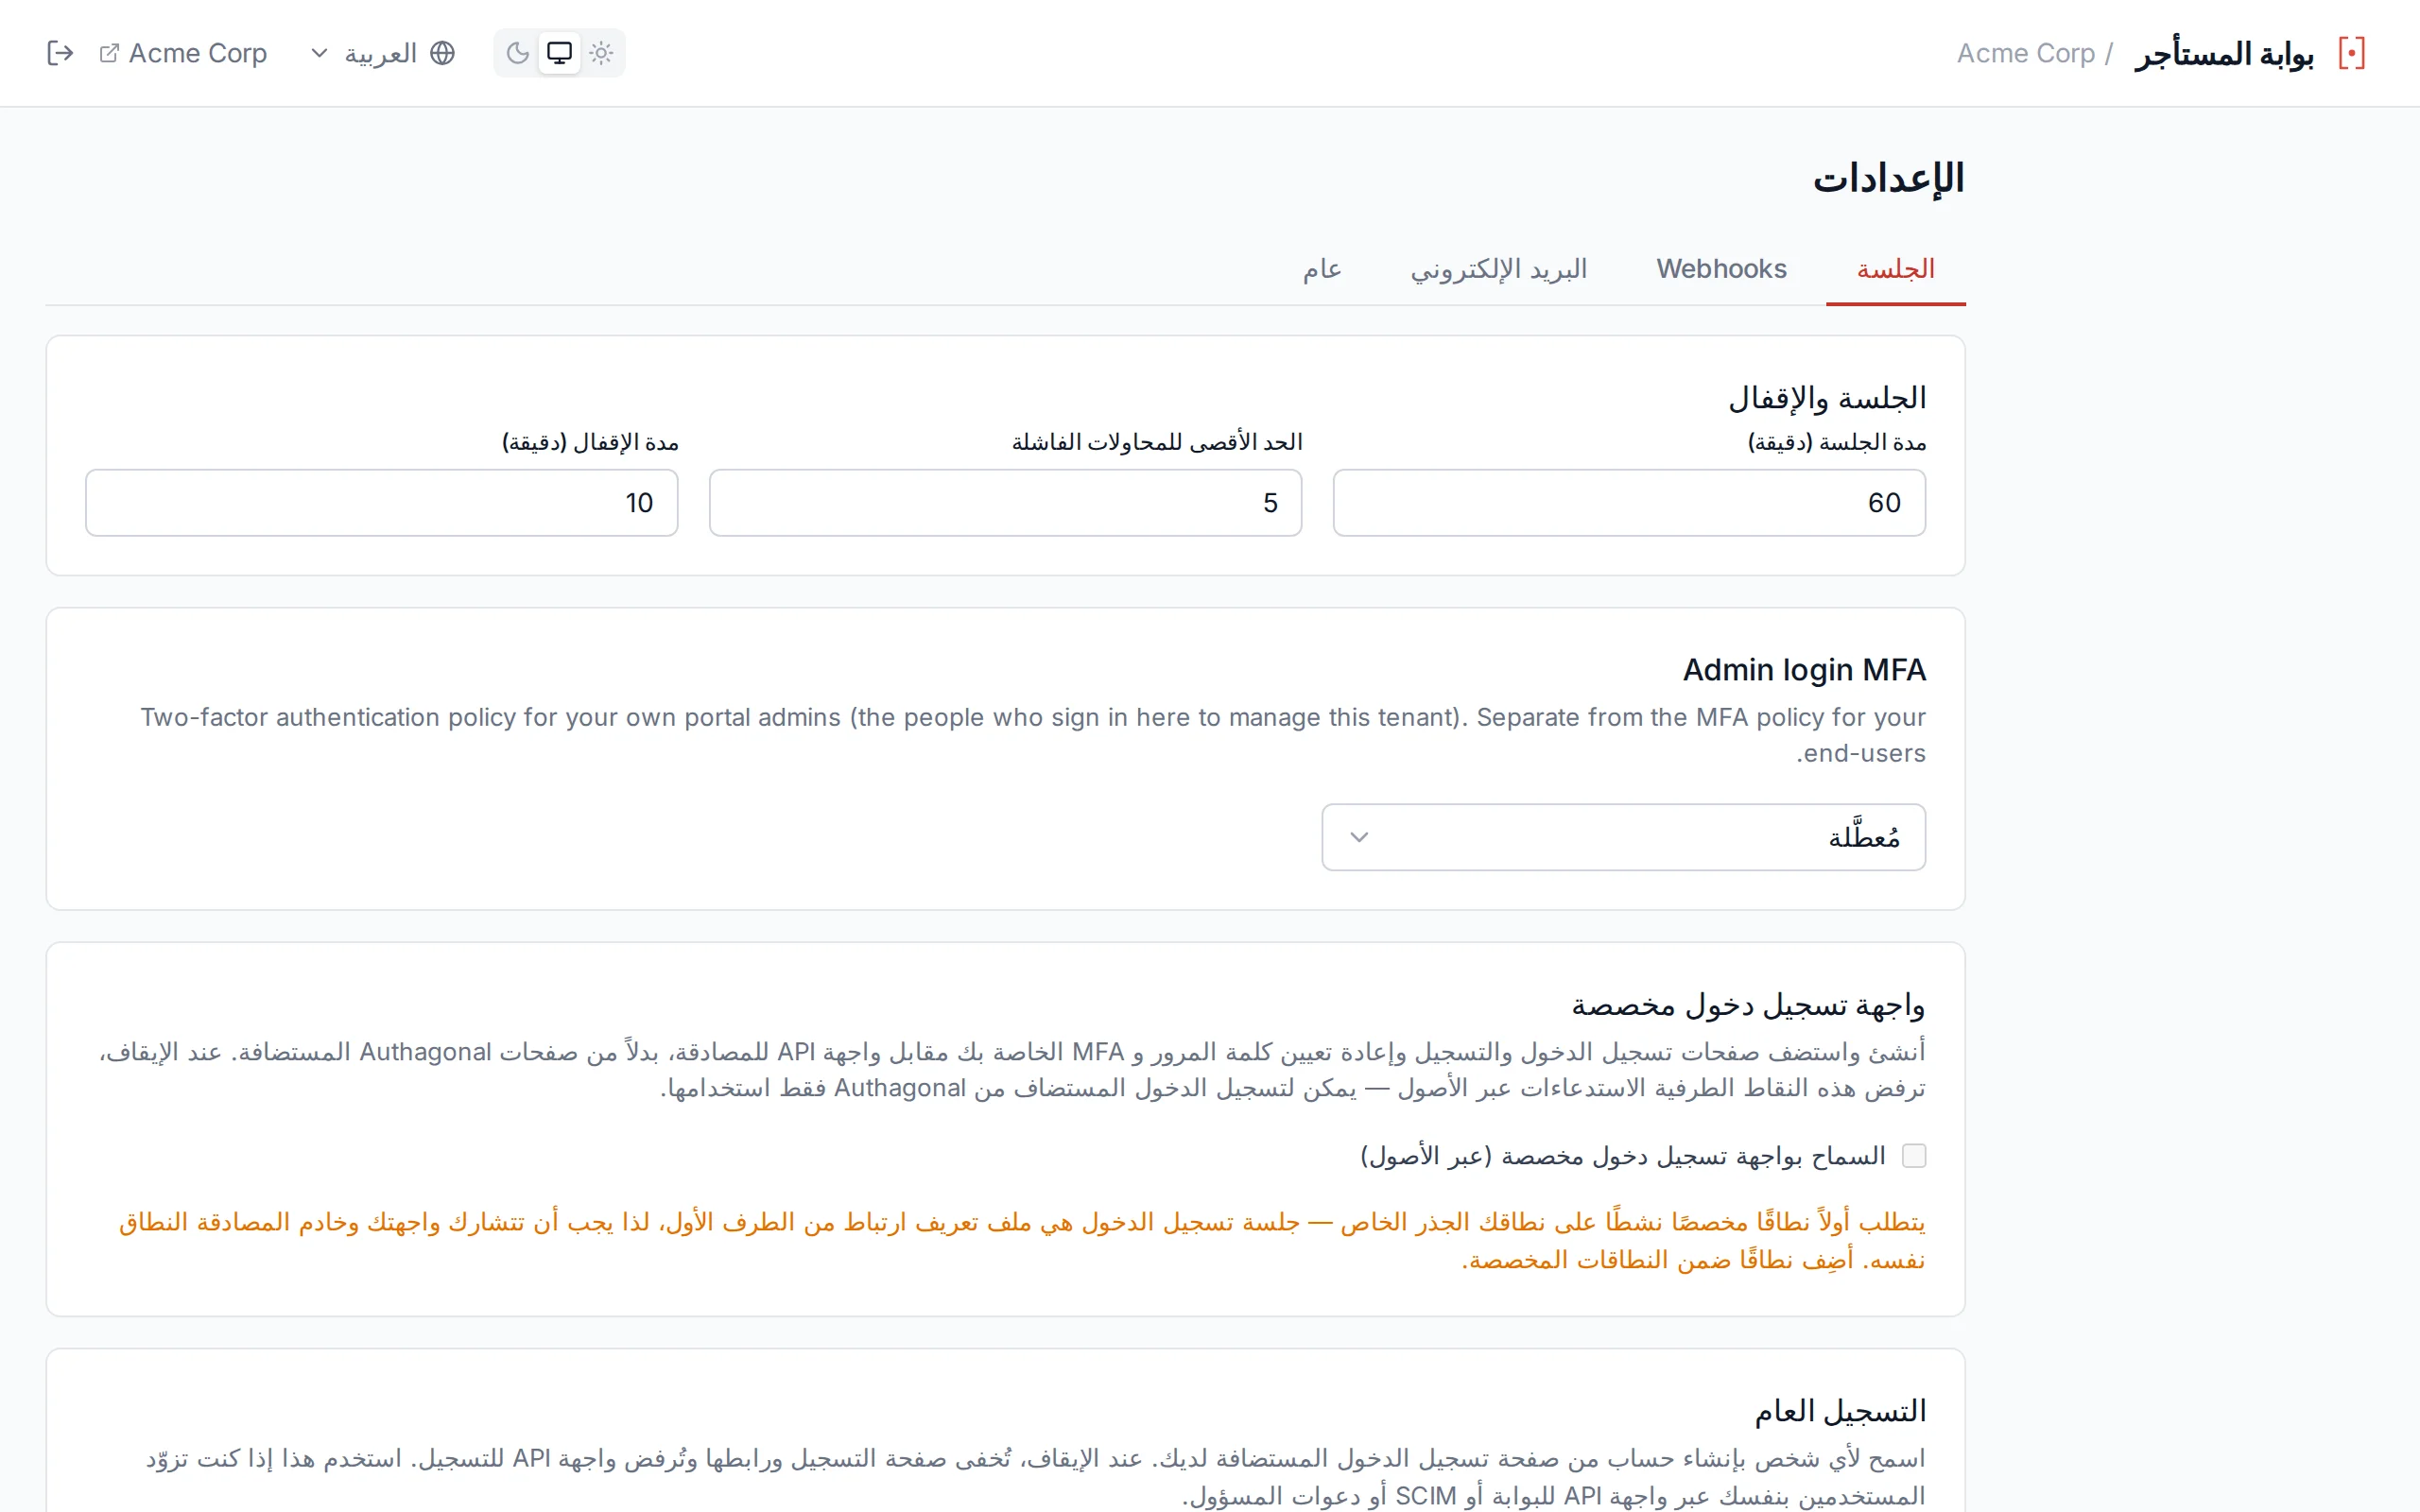2420x1512 pixels.
Task: Open the Admin login MFA dropdown
Action: coord(1623,837)
